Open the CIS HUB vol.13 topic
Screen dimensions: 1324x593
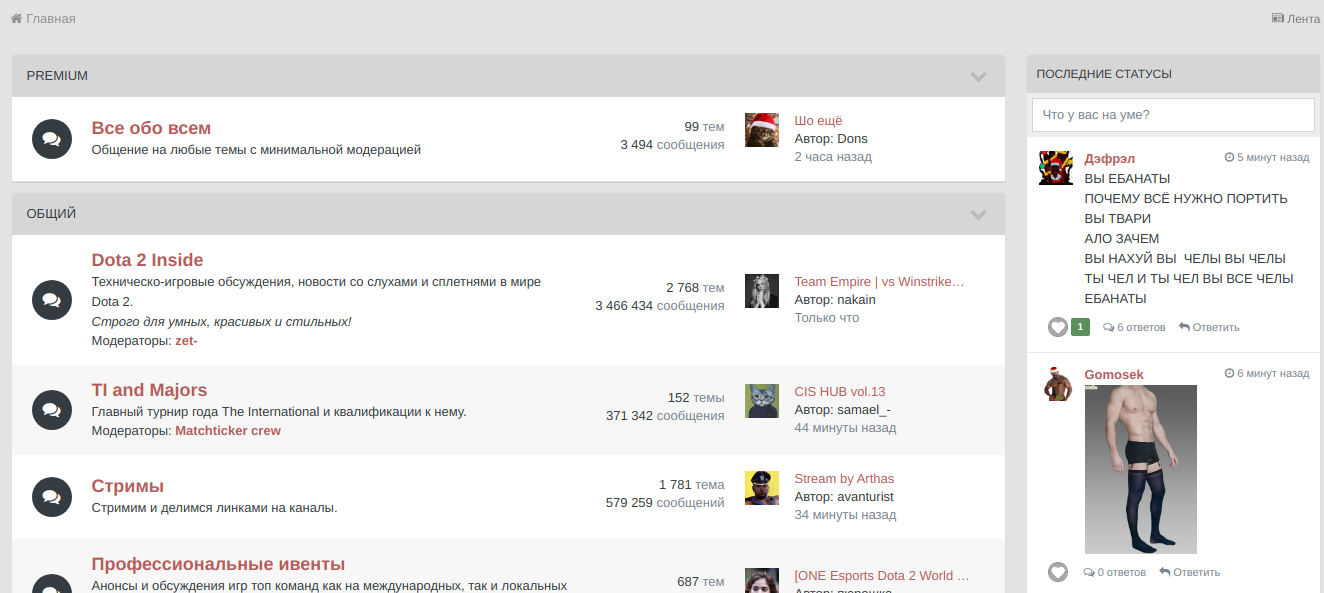pos(840,391)
